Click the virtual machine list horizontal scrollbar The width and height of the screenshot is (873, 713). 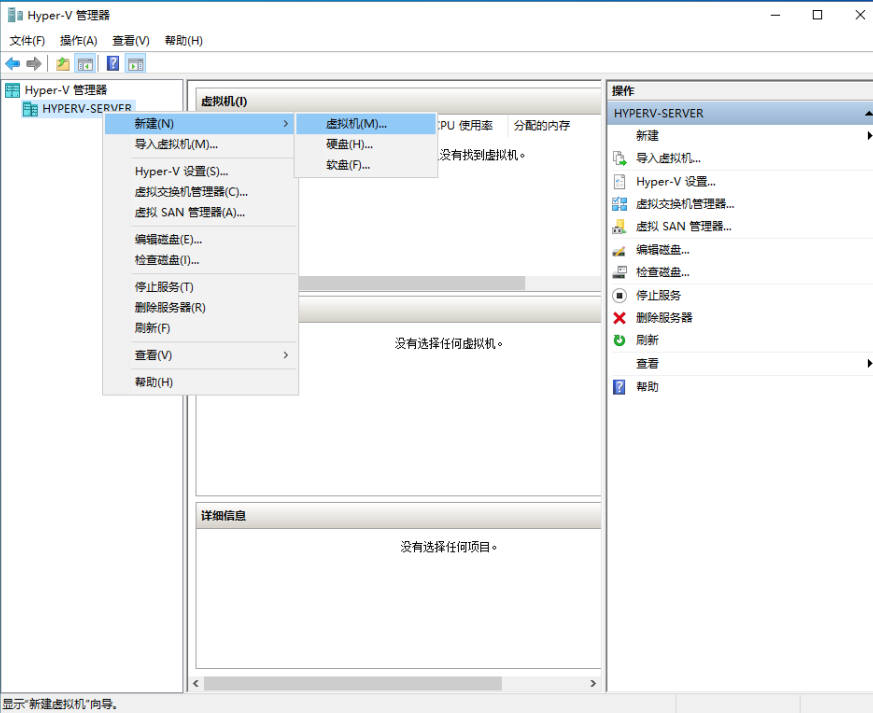point(412,283)
